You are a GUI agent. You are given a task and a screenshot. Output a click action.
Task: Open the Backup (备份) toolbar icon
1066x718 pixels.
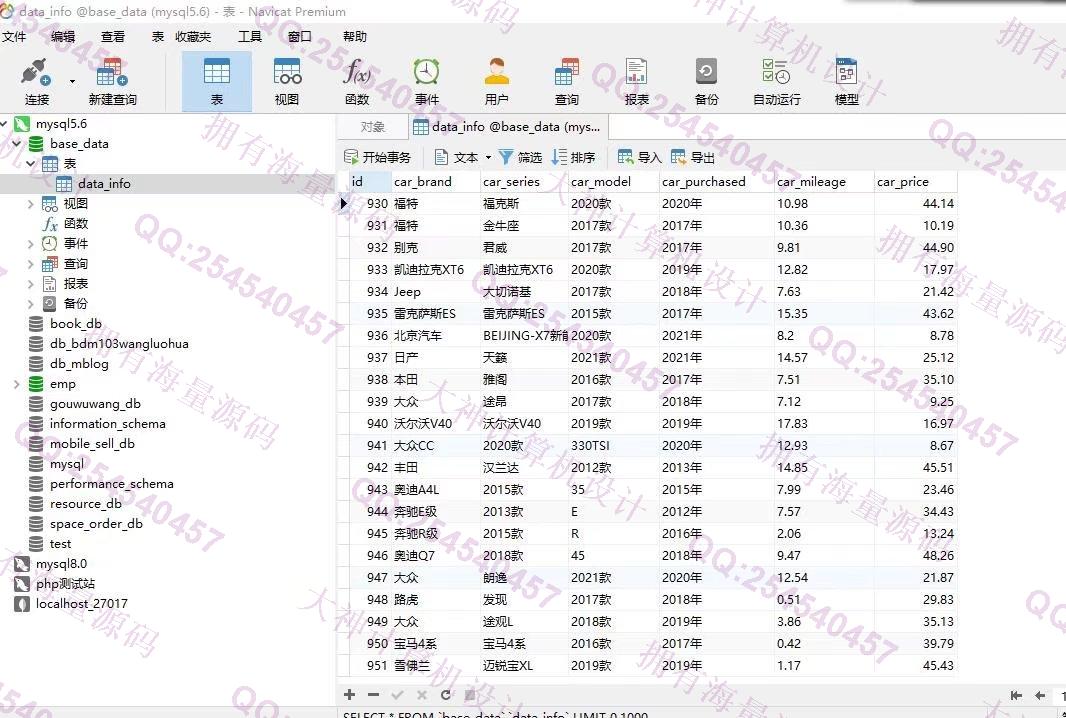pos(706,81)
